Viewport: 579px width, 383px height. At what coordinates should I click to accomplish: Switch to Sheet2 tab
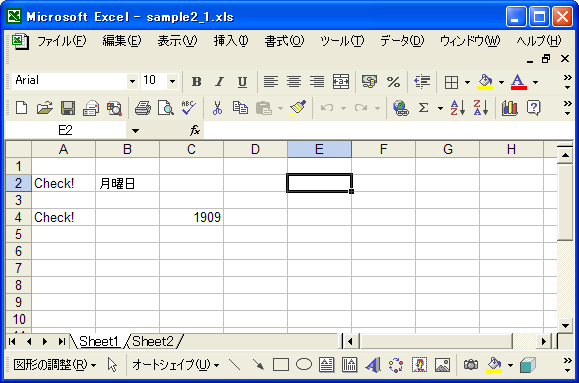[x=153, y=341]
